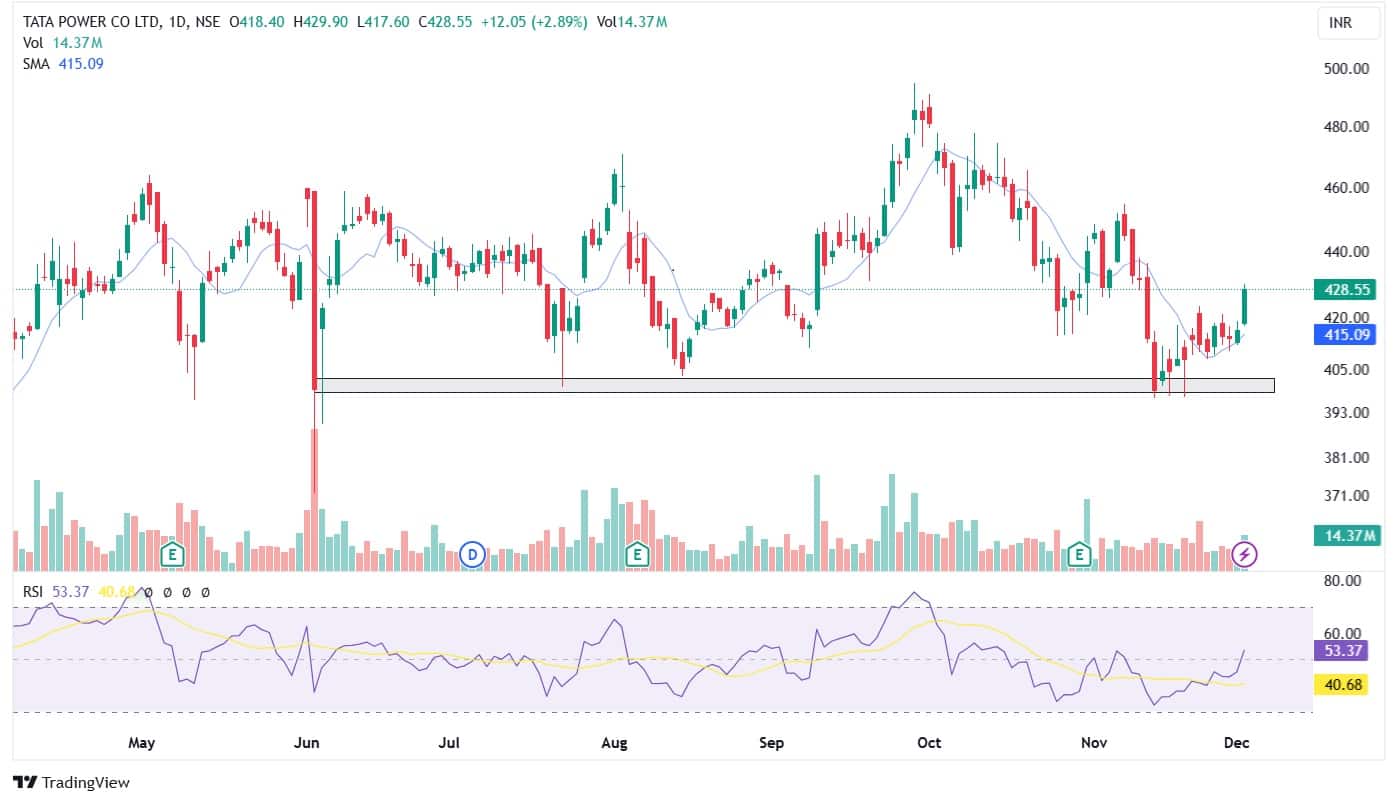Click the green 14.37M volume axis label

pyautogui.click(x=1347, y=537)
